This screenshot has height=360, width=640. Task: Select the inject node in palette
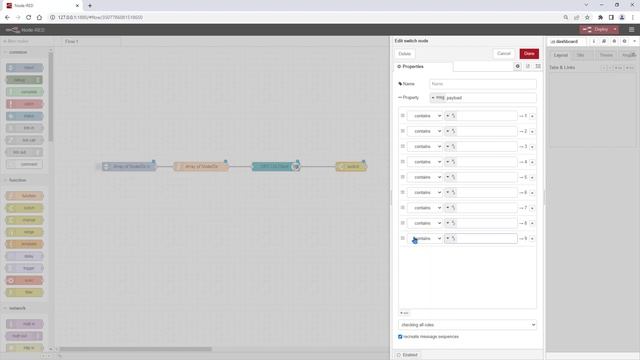(x=24, y=68)
